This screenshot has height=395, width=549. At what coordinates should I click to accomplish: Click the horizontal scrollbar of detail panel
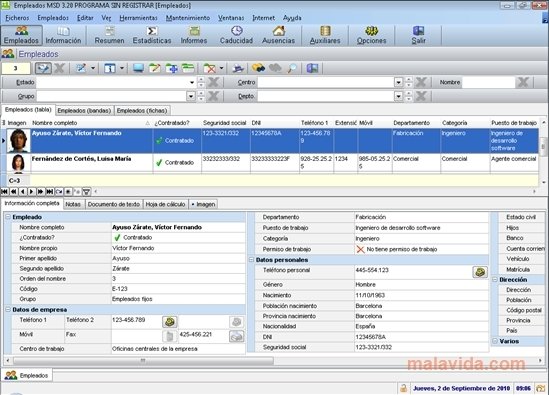coord(143,360)
